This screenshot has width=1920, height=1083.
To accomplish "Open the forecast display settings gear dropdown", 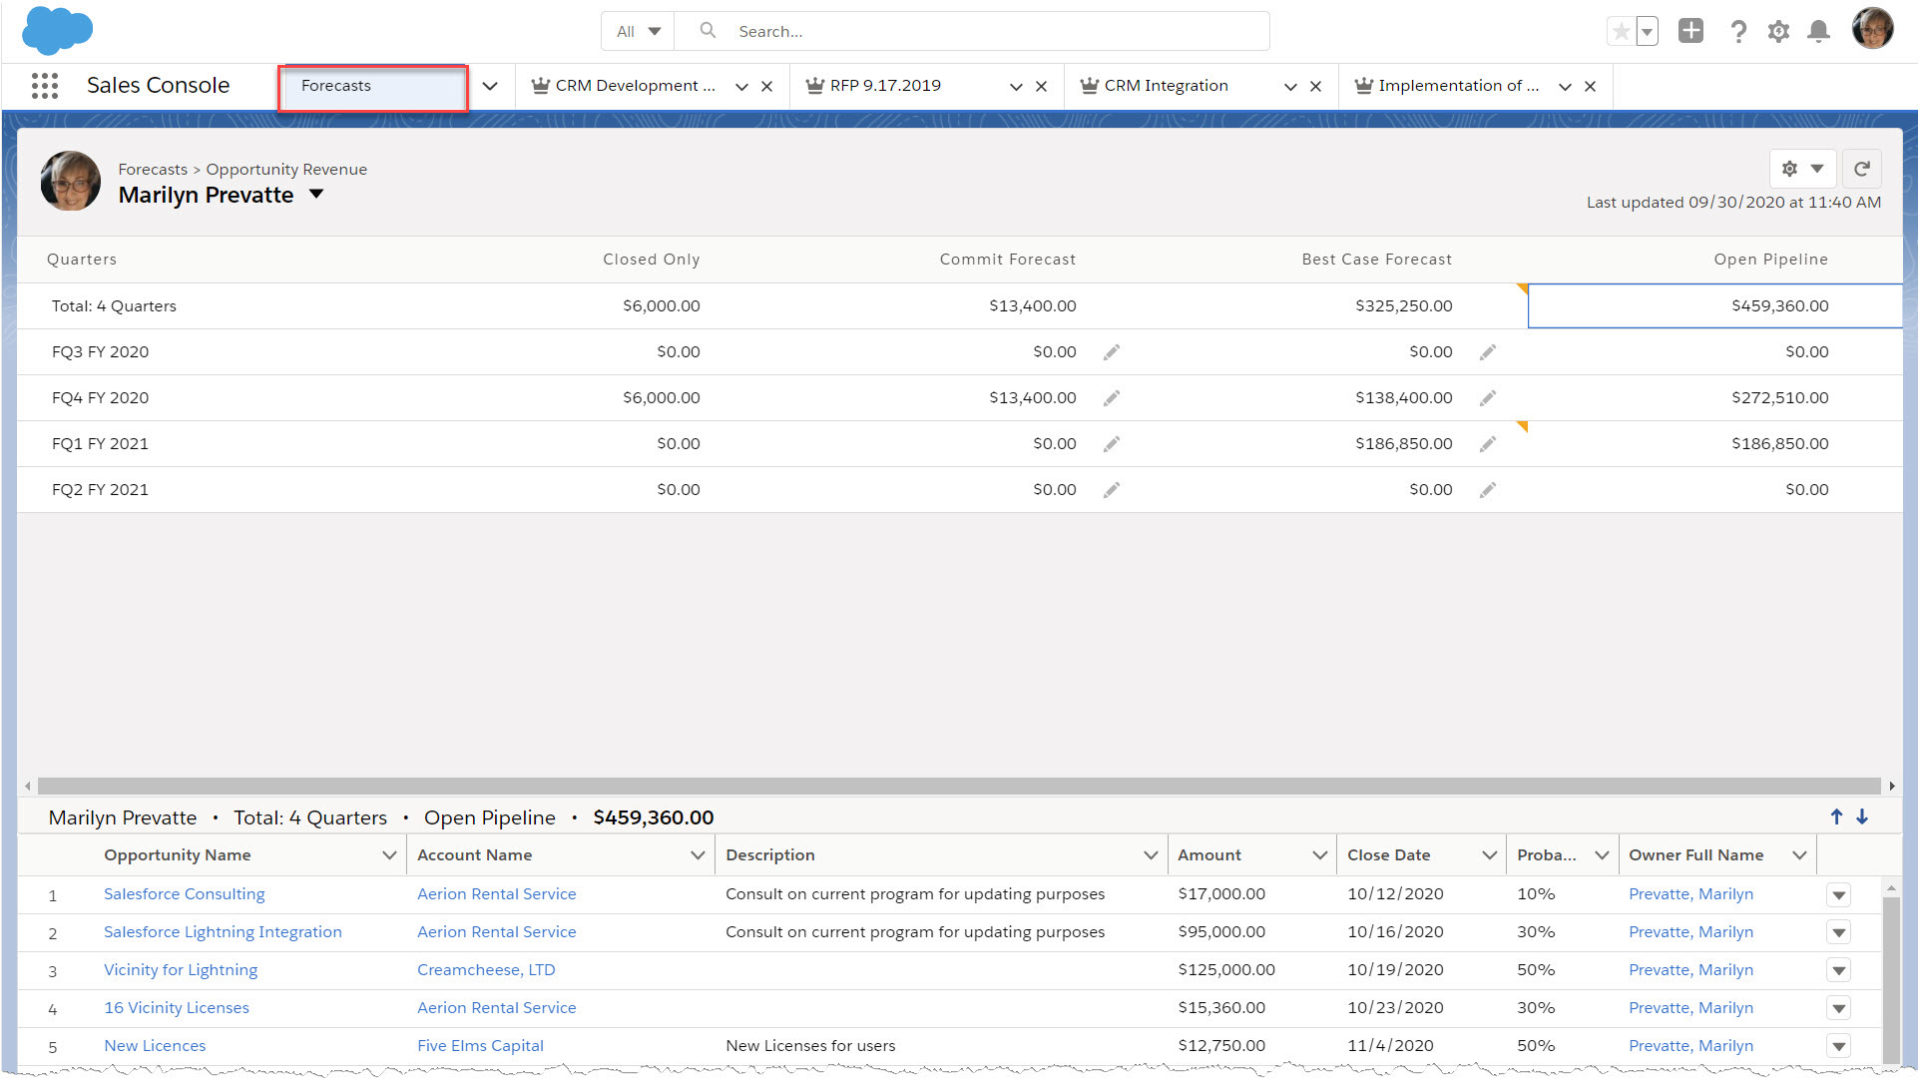I will [1801, 169].
